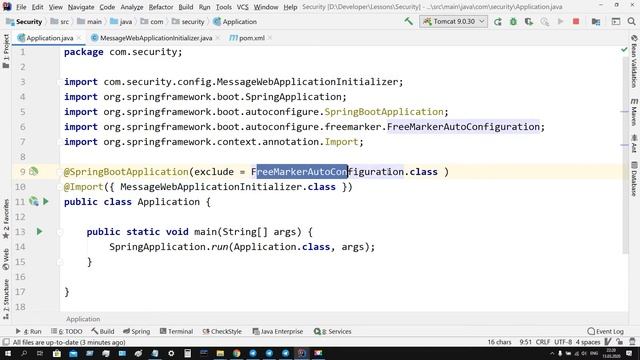Close the pom.xml tab
The image size is (640, 360).
pos(270,38)
